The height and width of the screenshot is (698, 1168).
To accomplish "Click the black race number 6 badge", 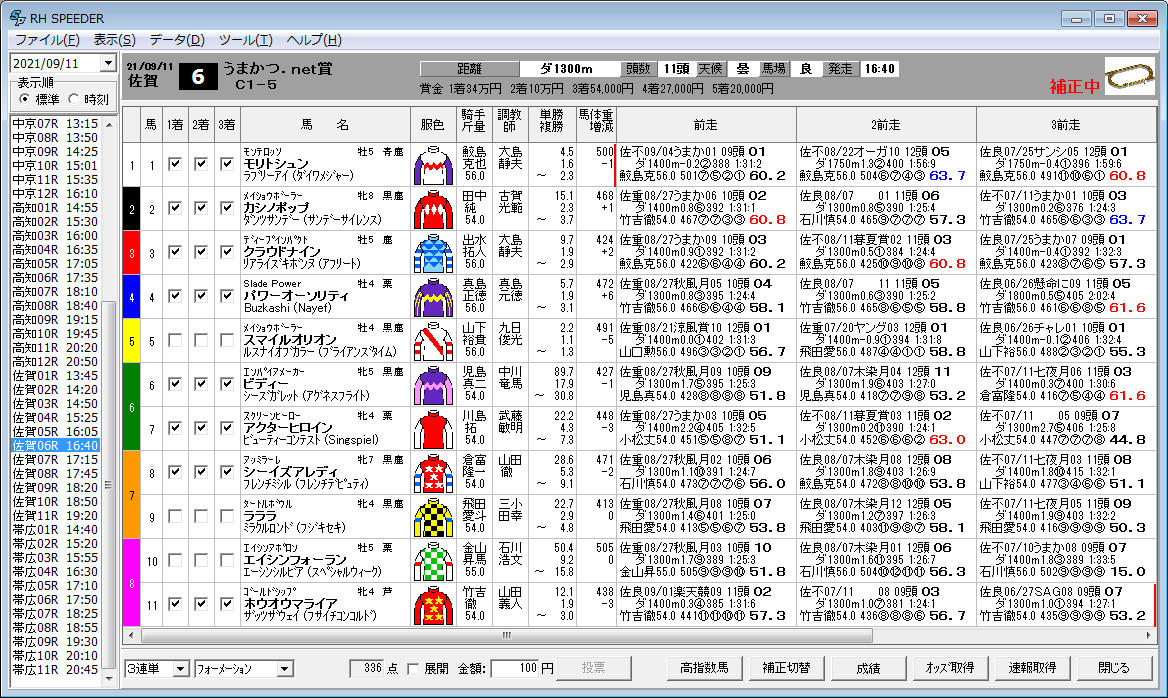I will (x=197, y=76).
